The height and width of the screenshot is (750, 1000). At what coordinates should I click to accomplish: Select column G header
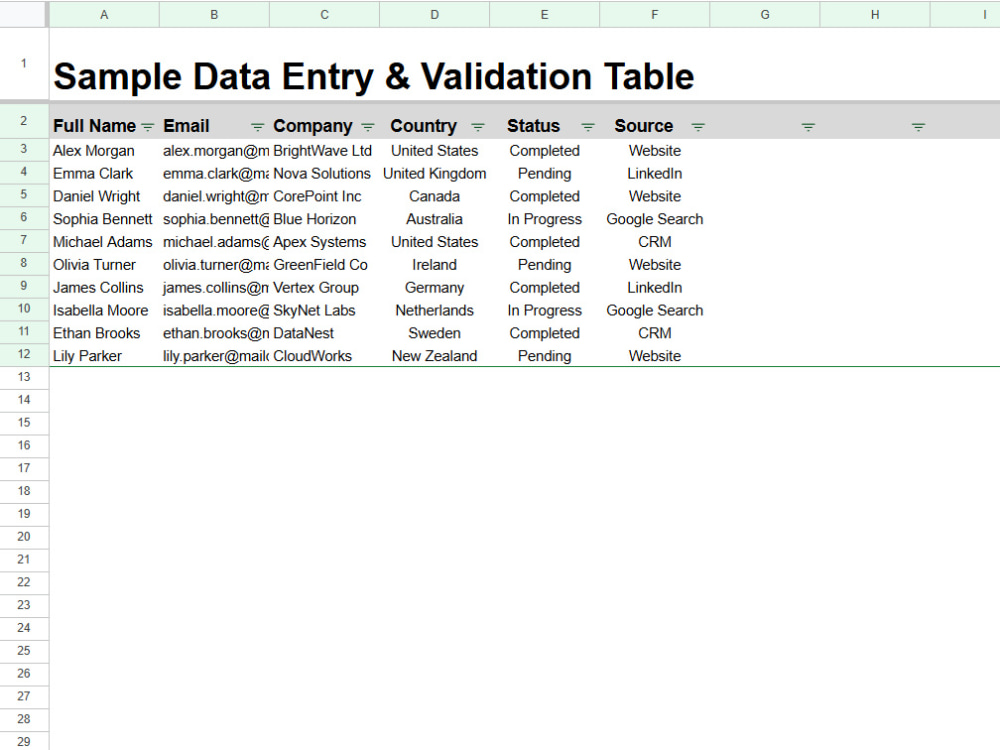(x=765, y=14)
